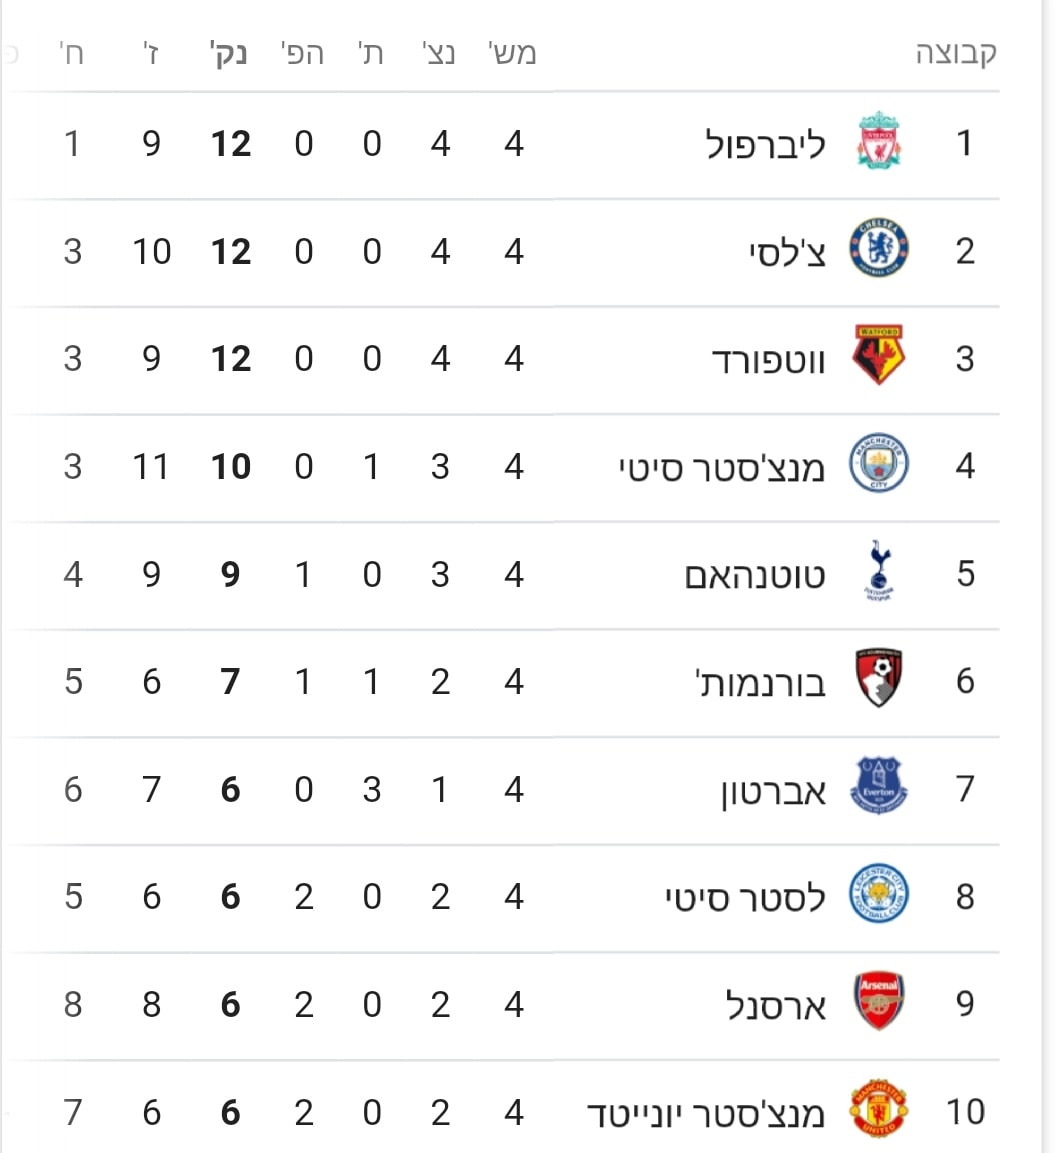Click the Manchester United crest
This screenshot has width=1061, height=1153.
click(x=879, y=1109)
